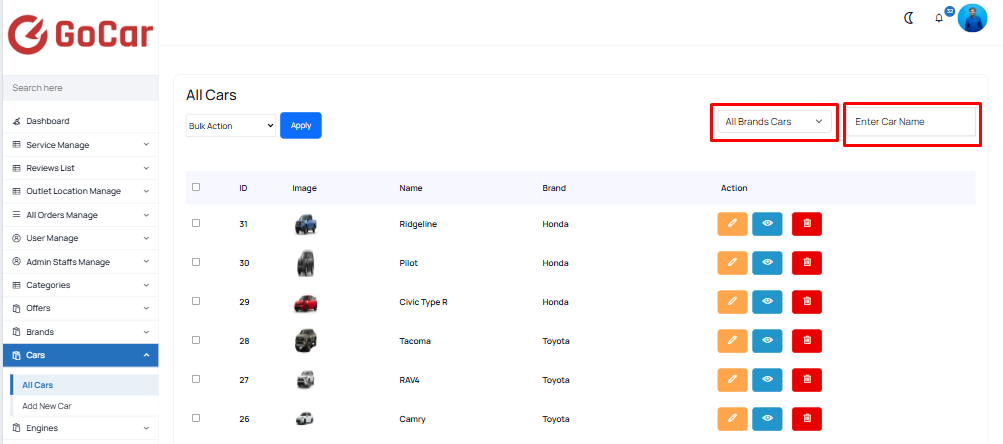Check the box for Pilot row

[x=196, y=262]
